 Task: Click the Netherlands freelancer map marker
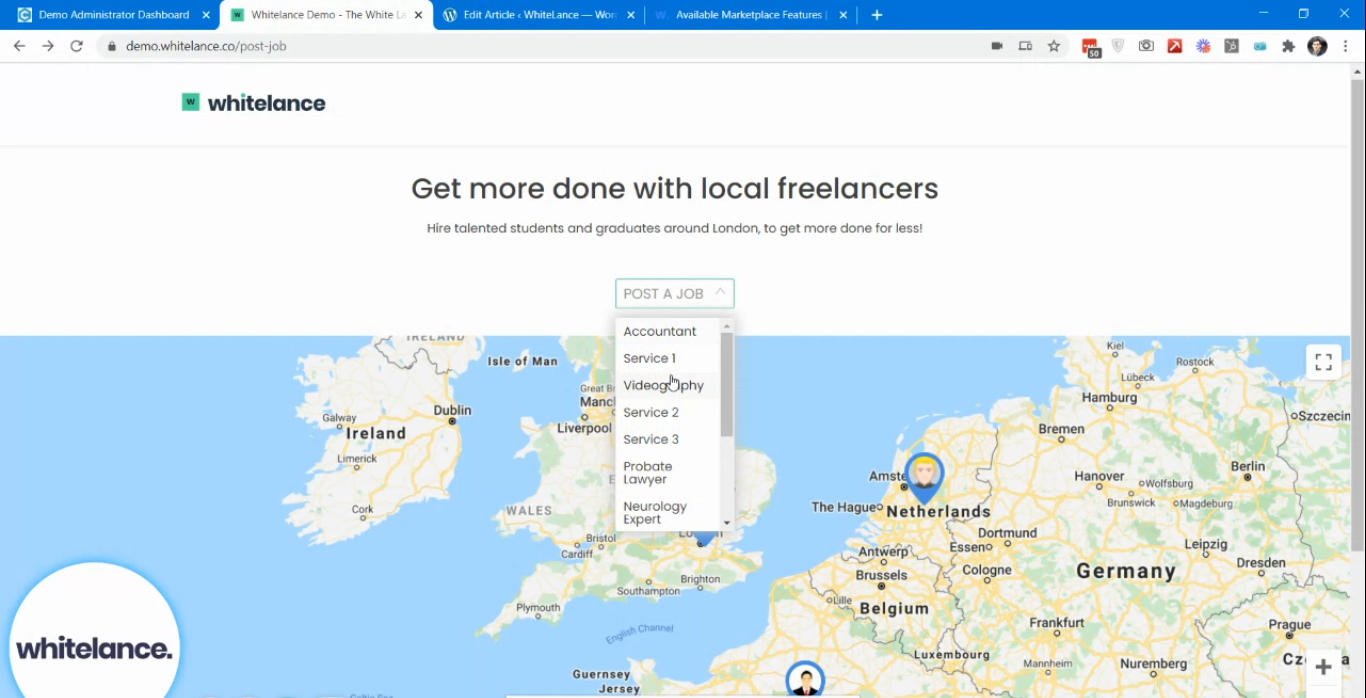click(924, 476)
